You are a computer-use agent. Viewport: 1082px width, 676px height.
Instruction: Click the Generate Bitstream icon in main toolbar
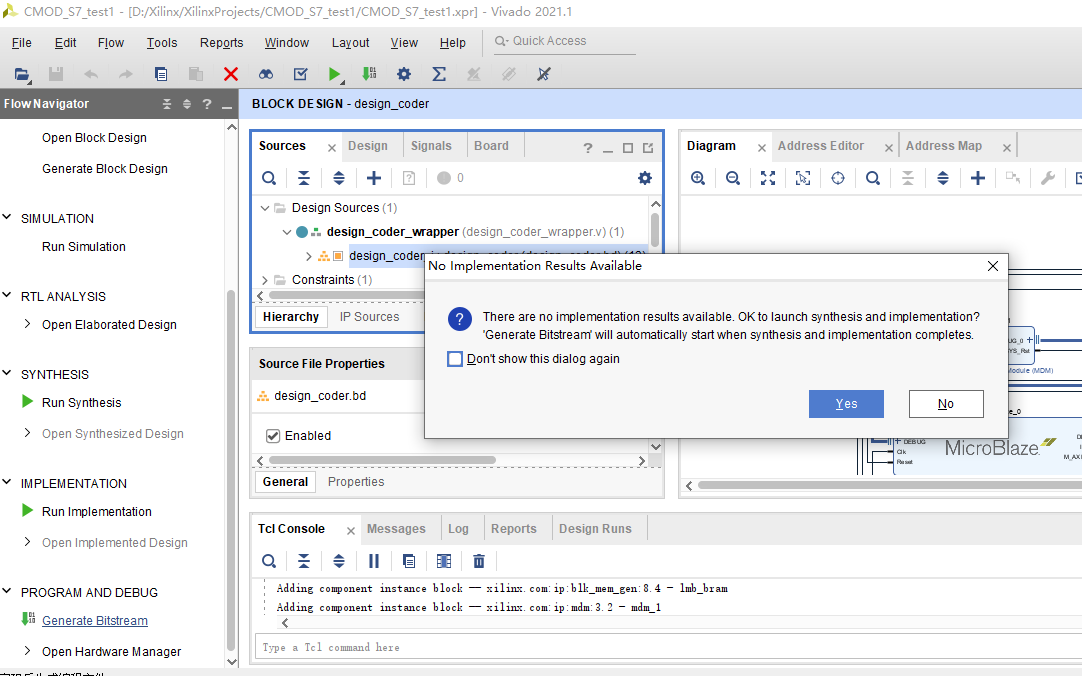(369, 74)
